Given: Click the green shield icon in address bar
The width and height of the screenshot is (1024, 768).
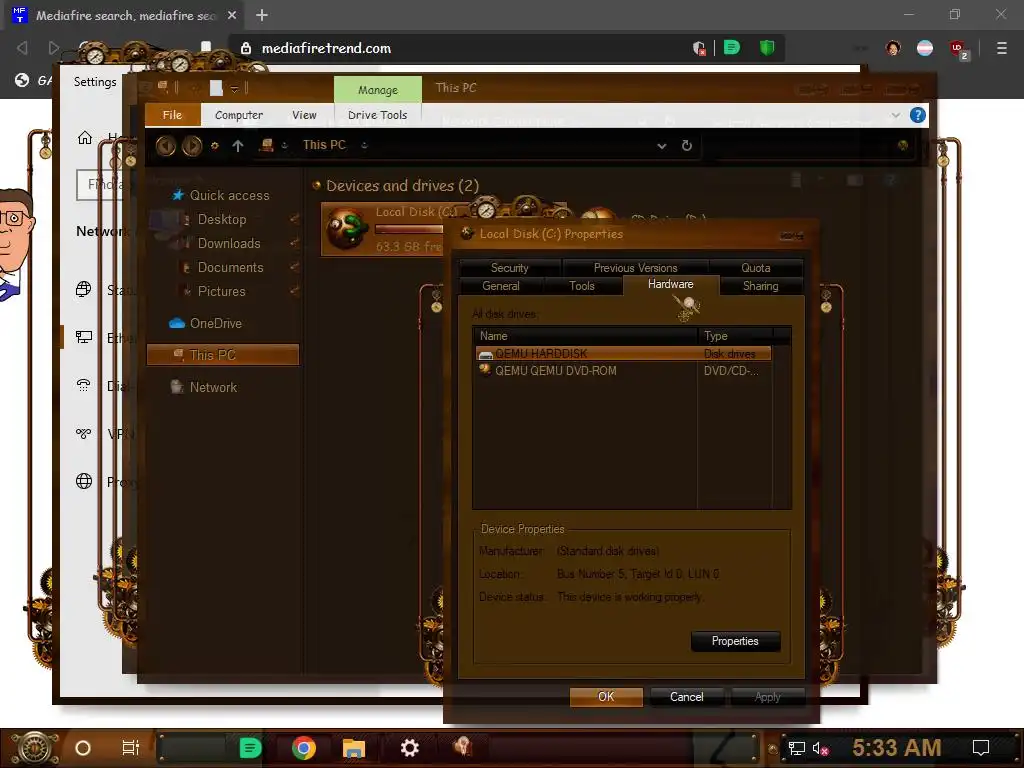Looking at the screenshot, I should click(767, 48).
